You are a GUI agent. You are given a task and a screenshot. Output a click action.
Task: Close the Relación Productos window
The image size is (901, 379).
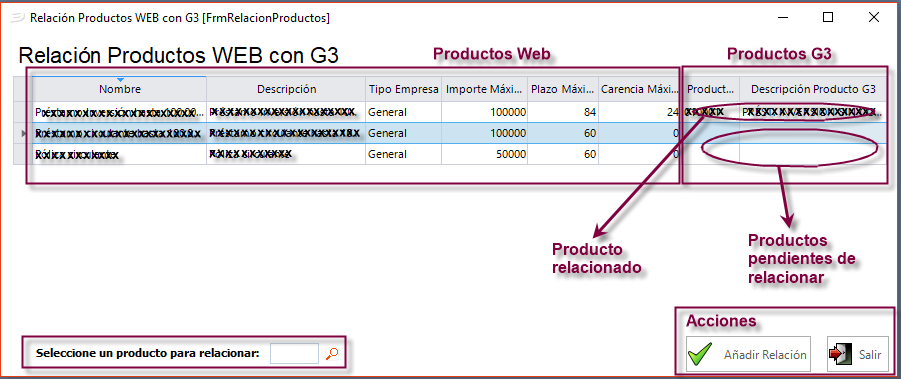click(x=874, y=17)
